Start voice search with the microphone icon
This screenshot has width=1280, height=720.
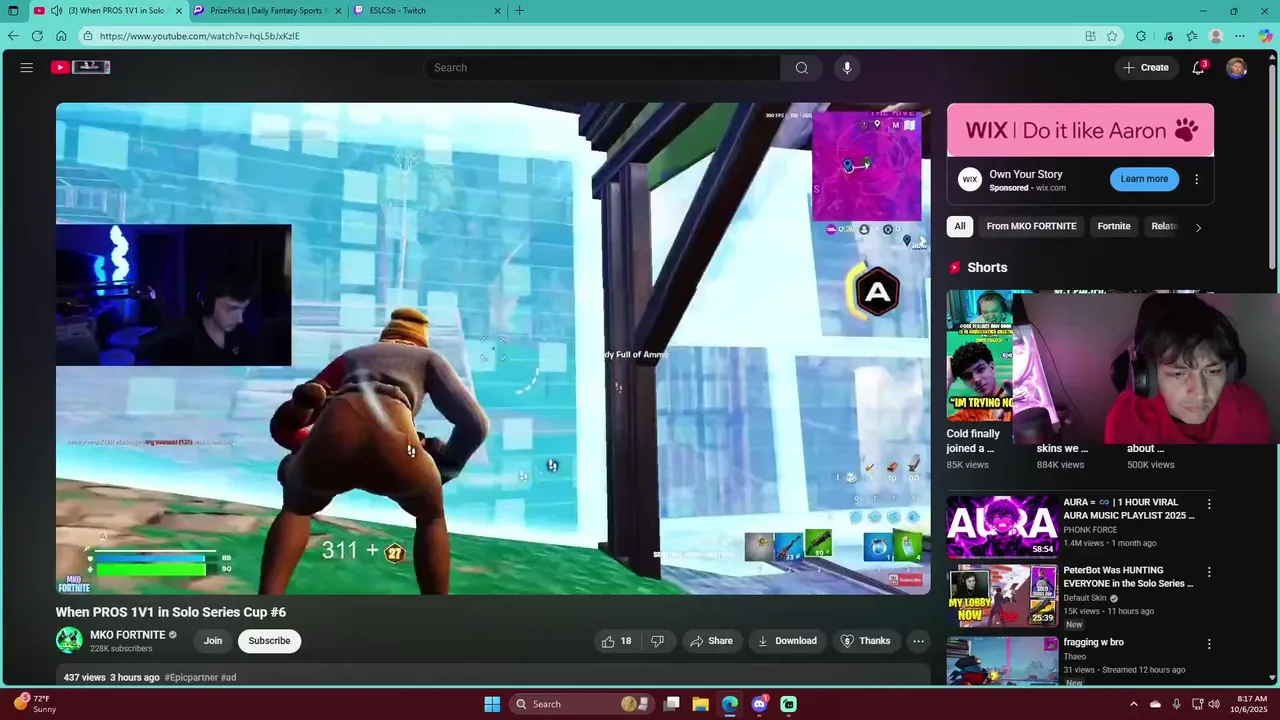[x=847, y=68]
